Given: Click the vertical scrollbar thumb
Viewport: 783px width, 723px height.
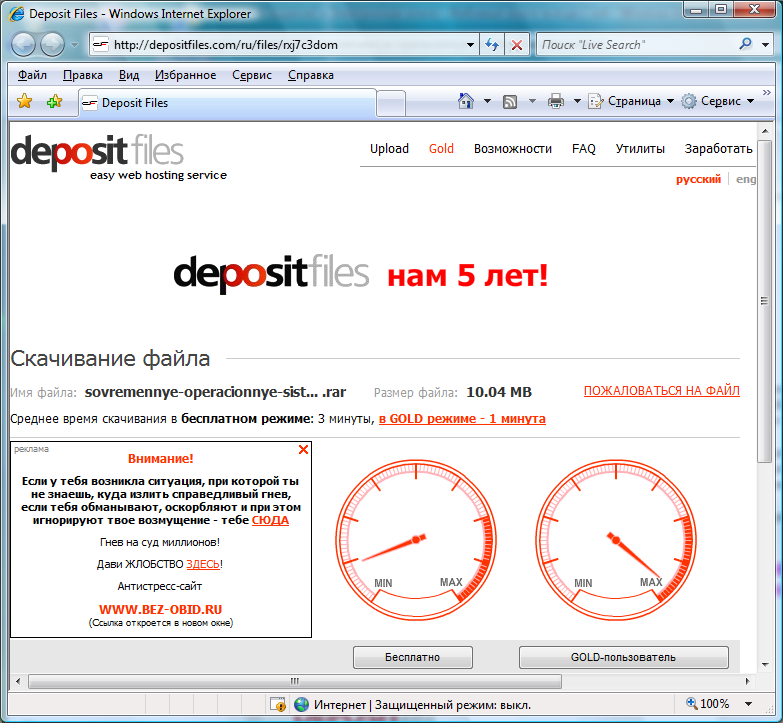Looking at the screenshot, I should tap(765, 301).
